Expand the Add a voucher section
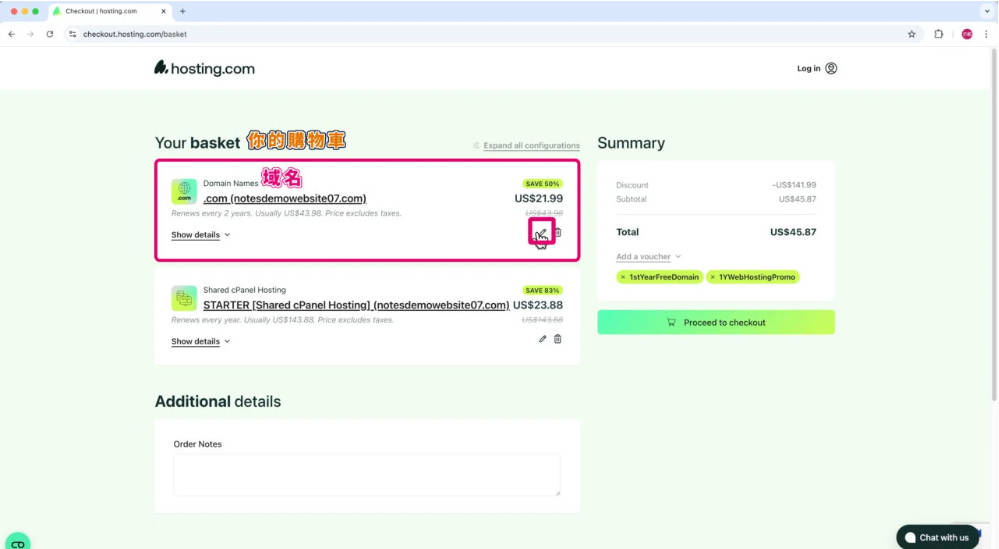999x549 pixels. (x=649, y=257)
